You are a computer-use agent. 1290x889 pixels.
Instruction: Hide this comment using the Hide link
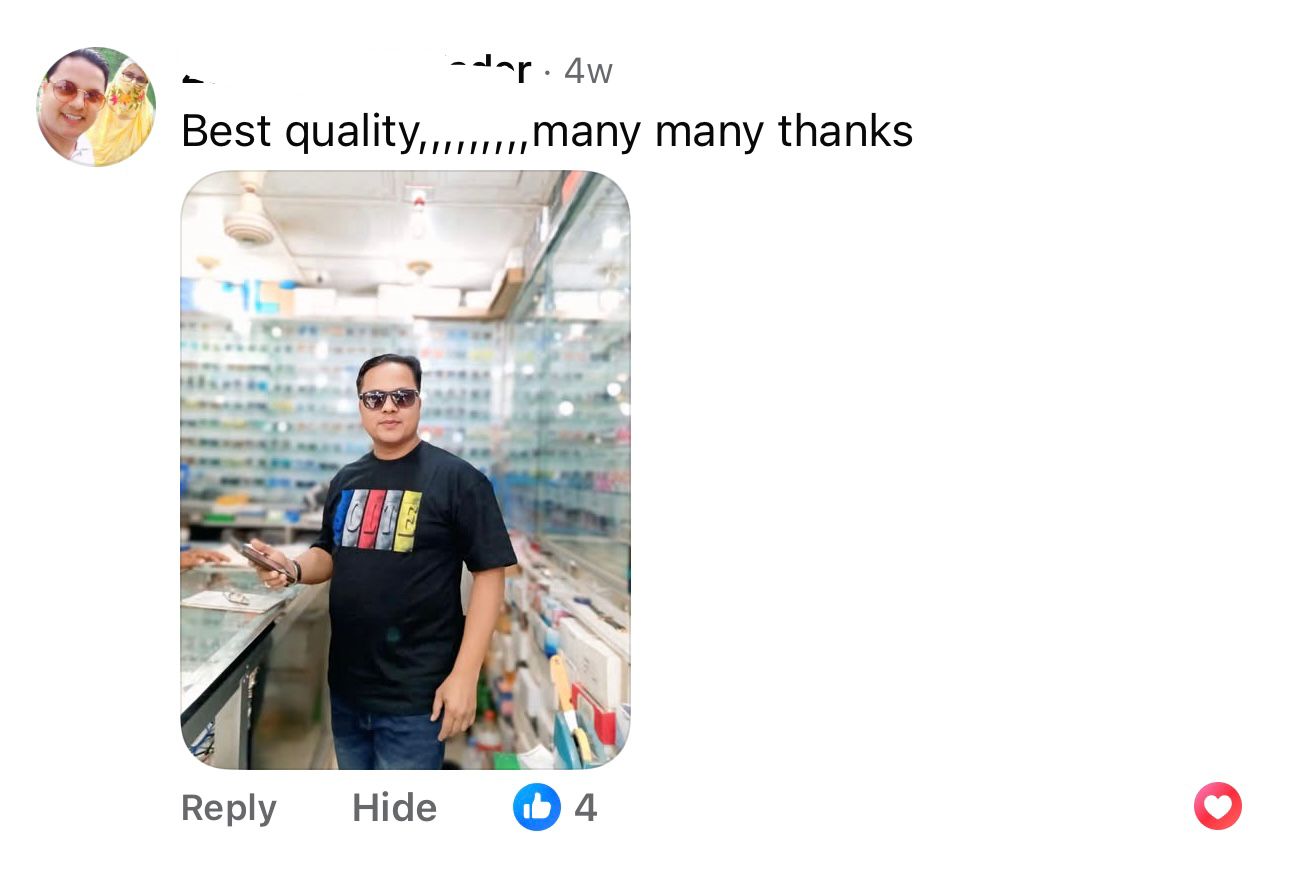tap(394, 808)
